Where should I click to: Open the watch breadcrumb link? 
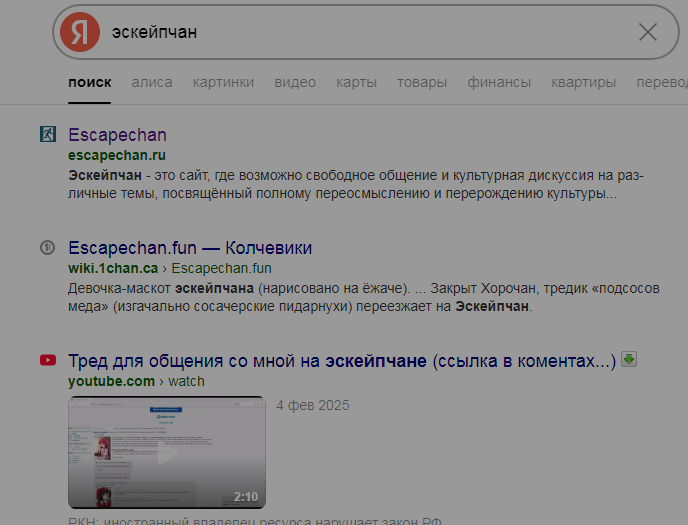click(x=186, y=381)
